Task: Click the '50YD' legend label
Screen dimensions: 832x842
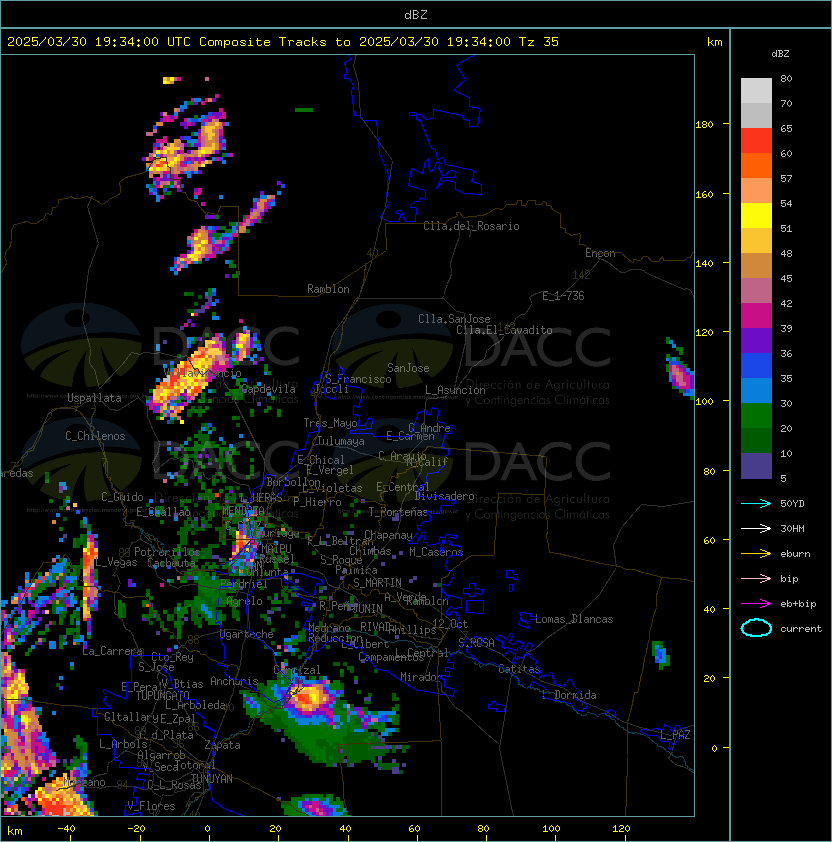Action: [792, 503]
